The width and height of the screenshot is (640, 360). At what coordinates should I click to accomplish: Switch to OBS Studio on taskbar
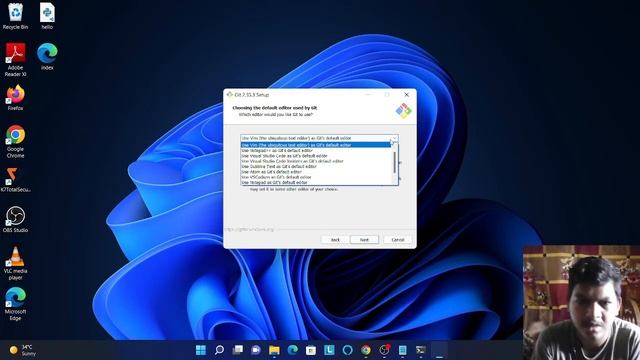click(384, 350)
